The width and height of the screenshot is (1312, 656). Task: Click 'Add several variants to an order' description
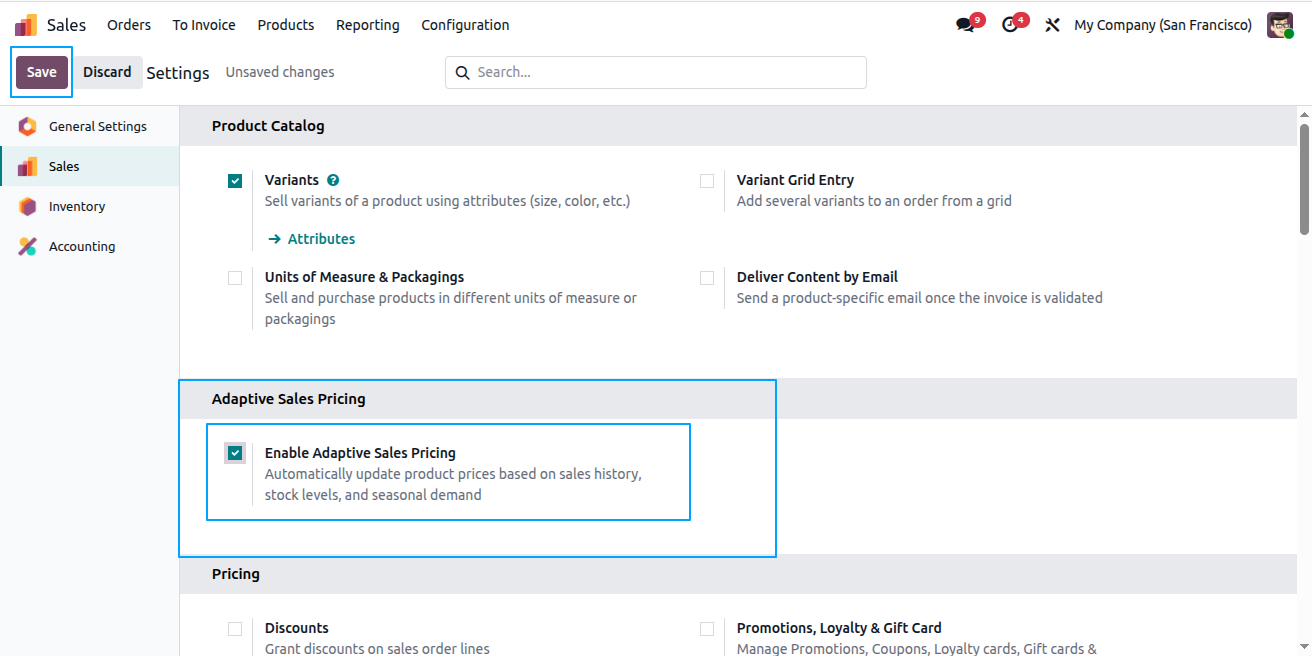(874, 201)
